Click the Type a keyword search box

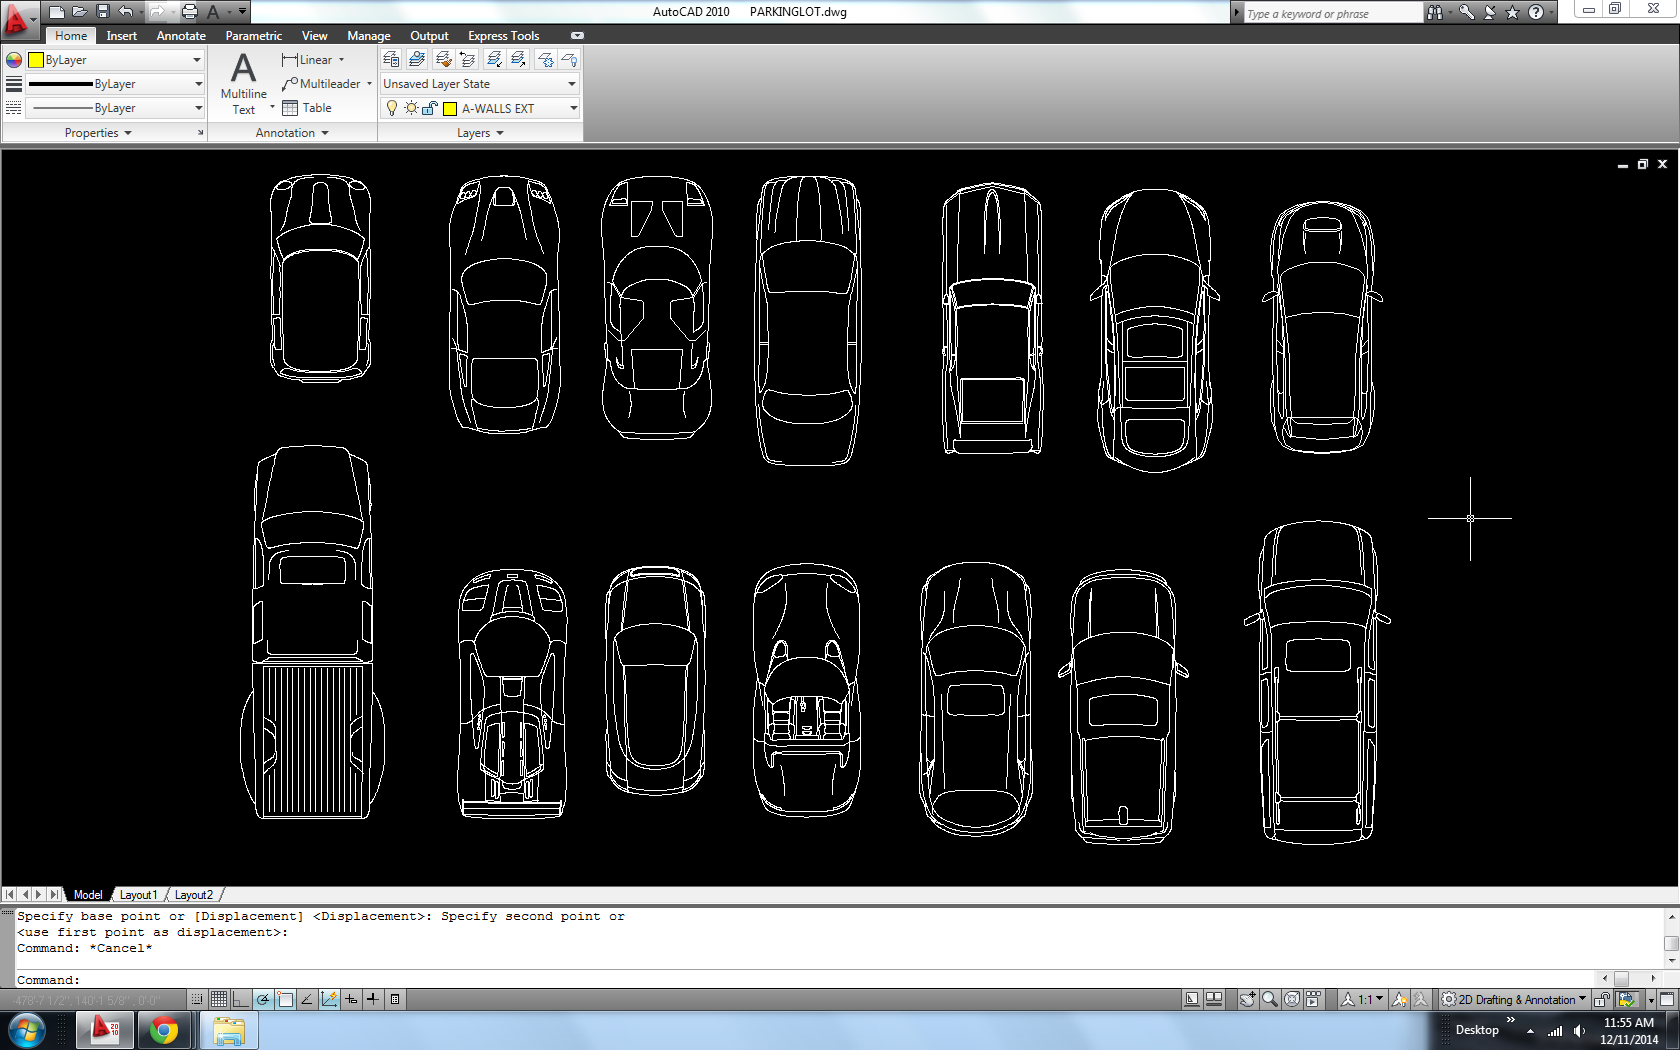(1331, 13)
